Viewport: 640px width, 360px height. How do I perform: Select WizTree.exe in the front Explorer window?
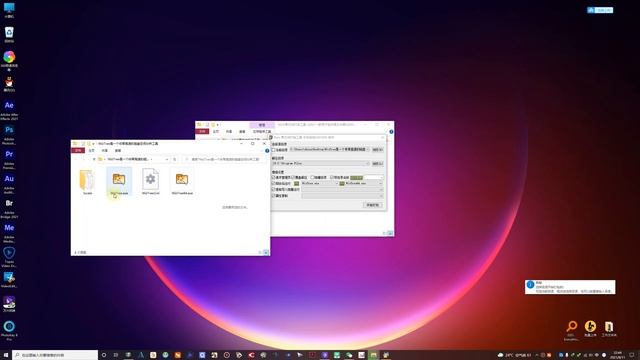click(x=119, y=182)
